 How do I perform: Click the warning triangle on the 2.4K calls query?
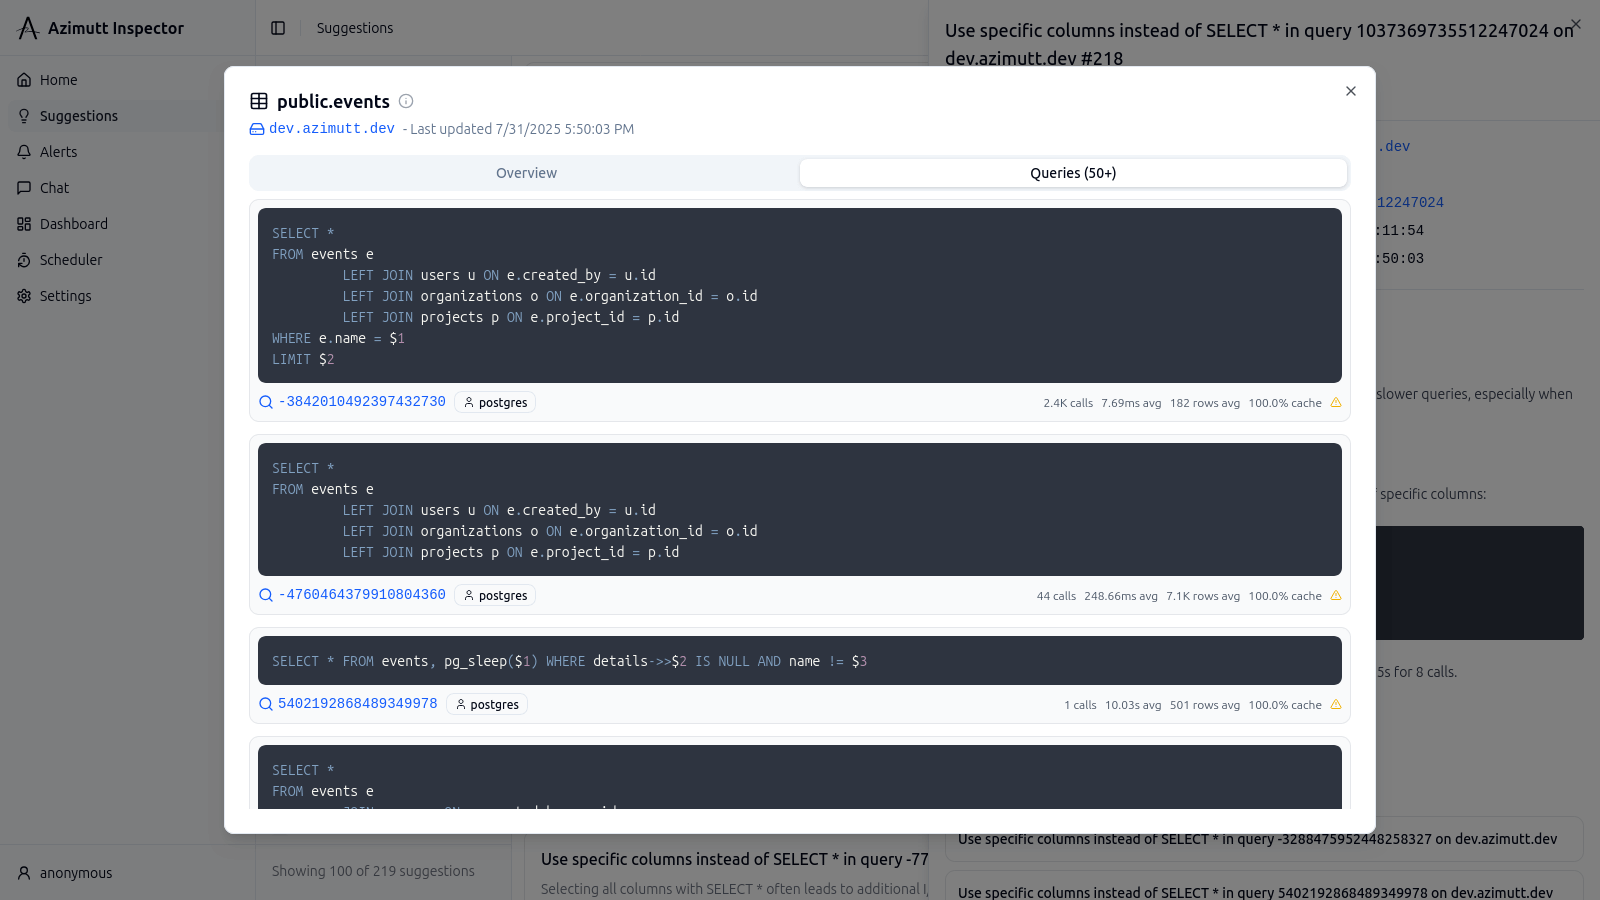point(1336,403)
